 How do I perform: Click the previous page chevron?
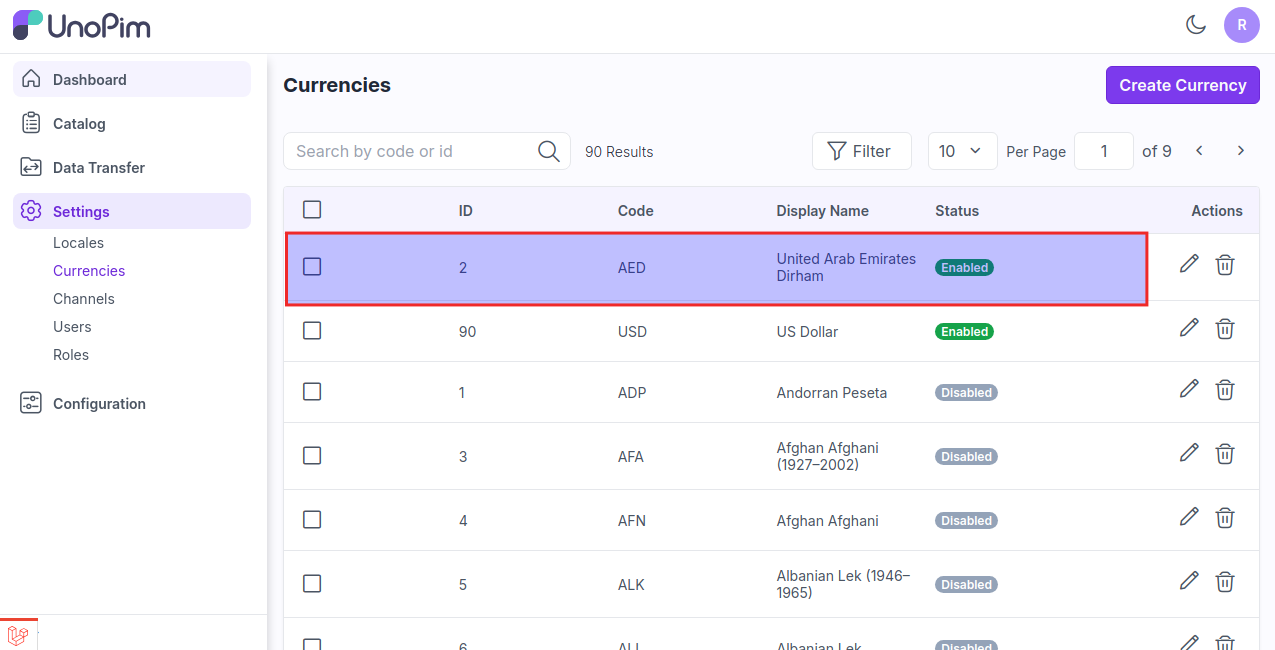pos(1199,150)
